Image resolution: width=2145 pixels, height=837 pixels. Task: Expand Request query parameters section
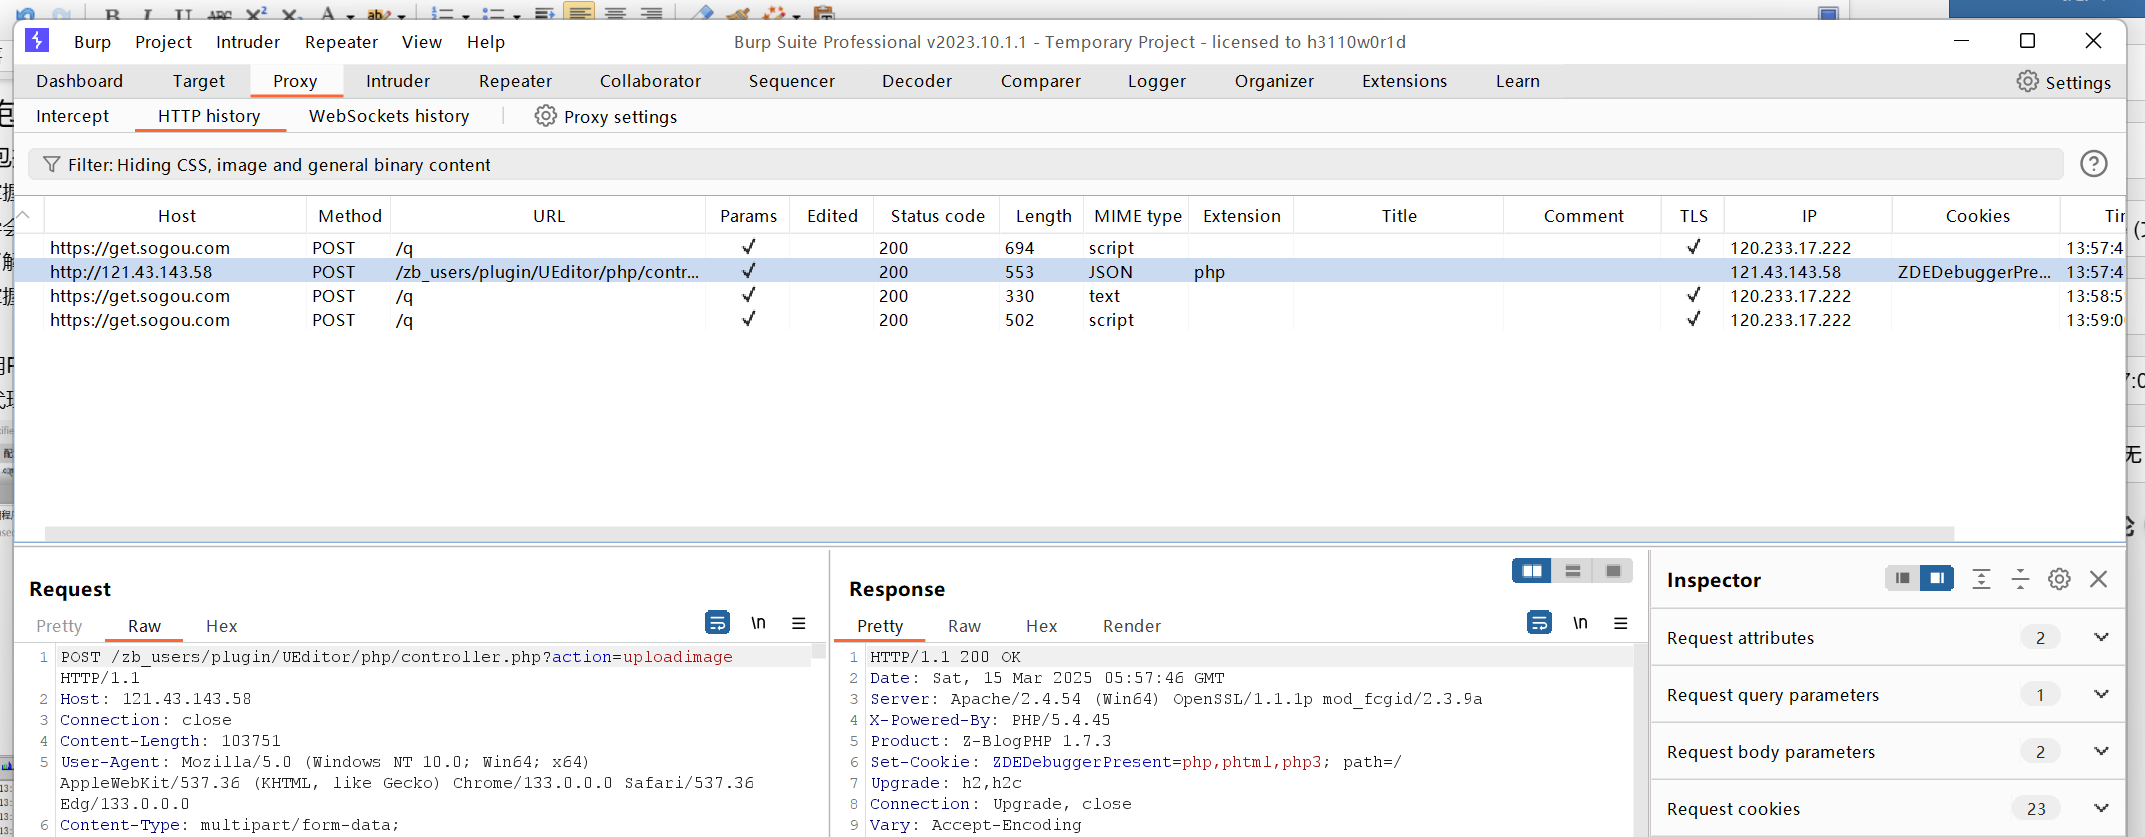(2101, 694)
